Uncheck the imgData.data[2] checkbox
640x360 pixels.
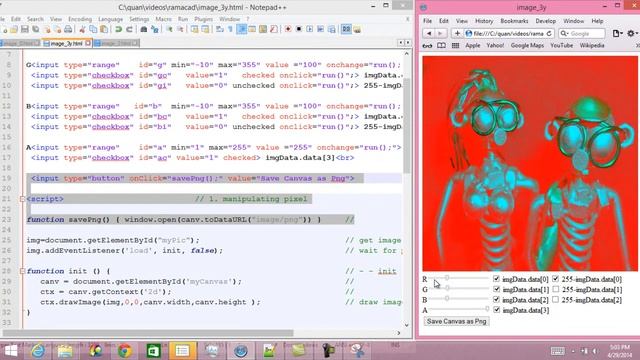496,300
